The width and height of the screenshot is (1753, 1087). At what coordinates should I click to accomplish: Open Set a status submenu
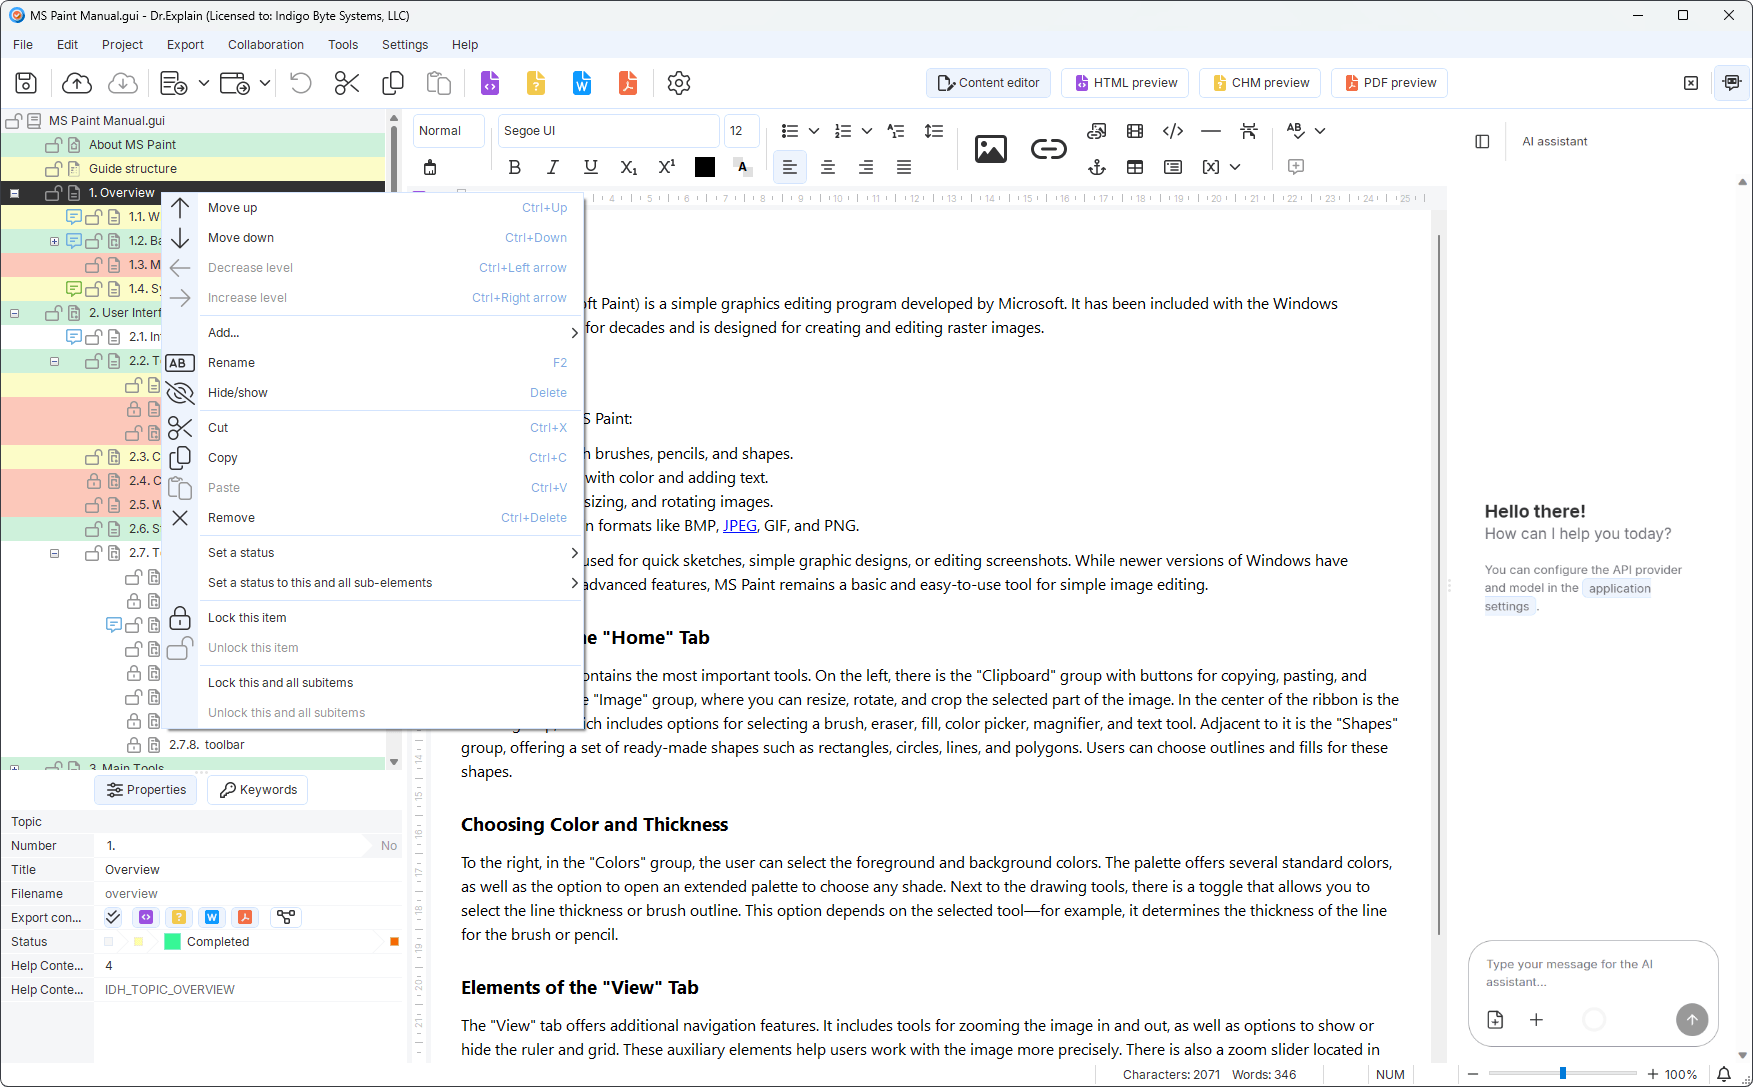(x=372, y=553)
